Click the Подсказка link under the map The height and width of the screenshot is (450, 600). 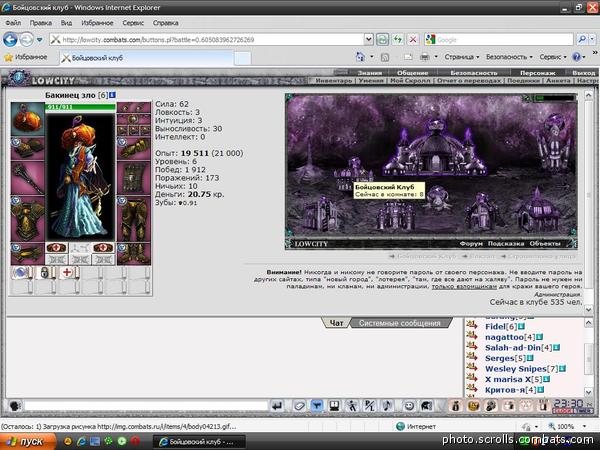coord(506,244)
